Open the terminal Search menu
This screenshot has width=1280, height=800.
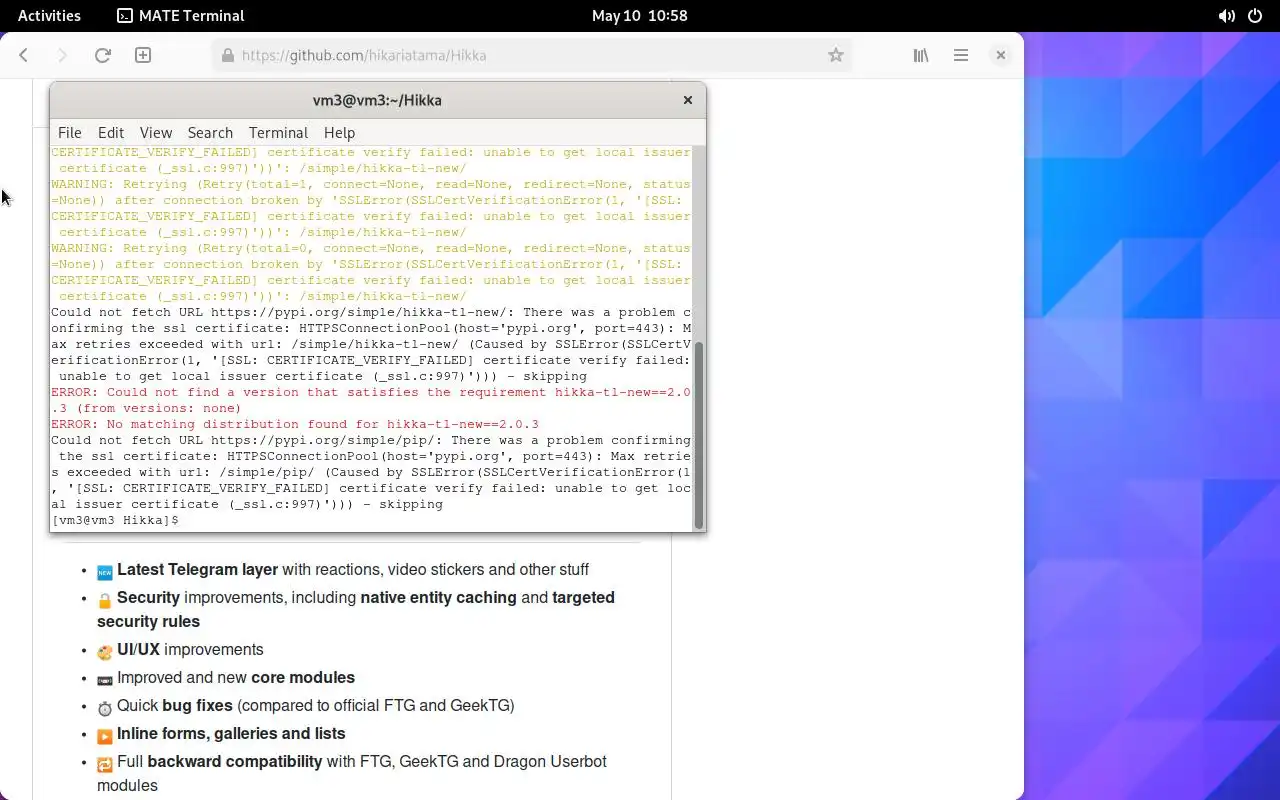coord(210,132)
